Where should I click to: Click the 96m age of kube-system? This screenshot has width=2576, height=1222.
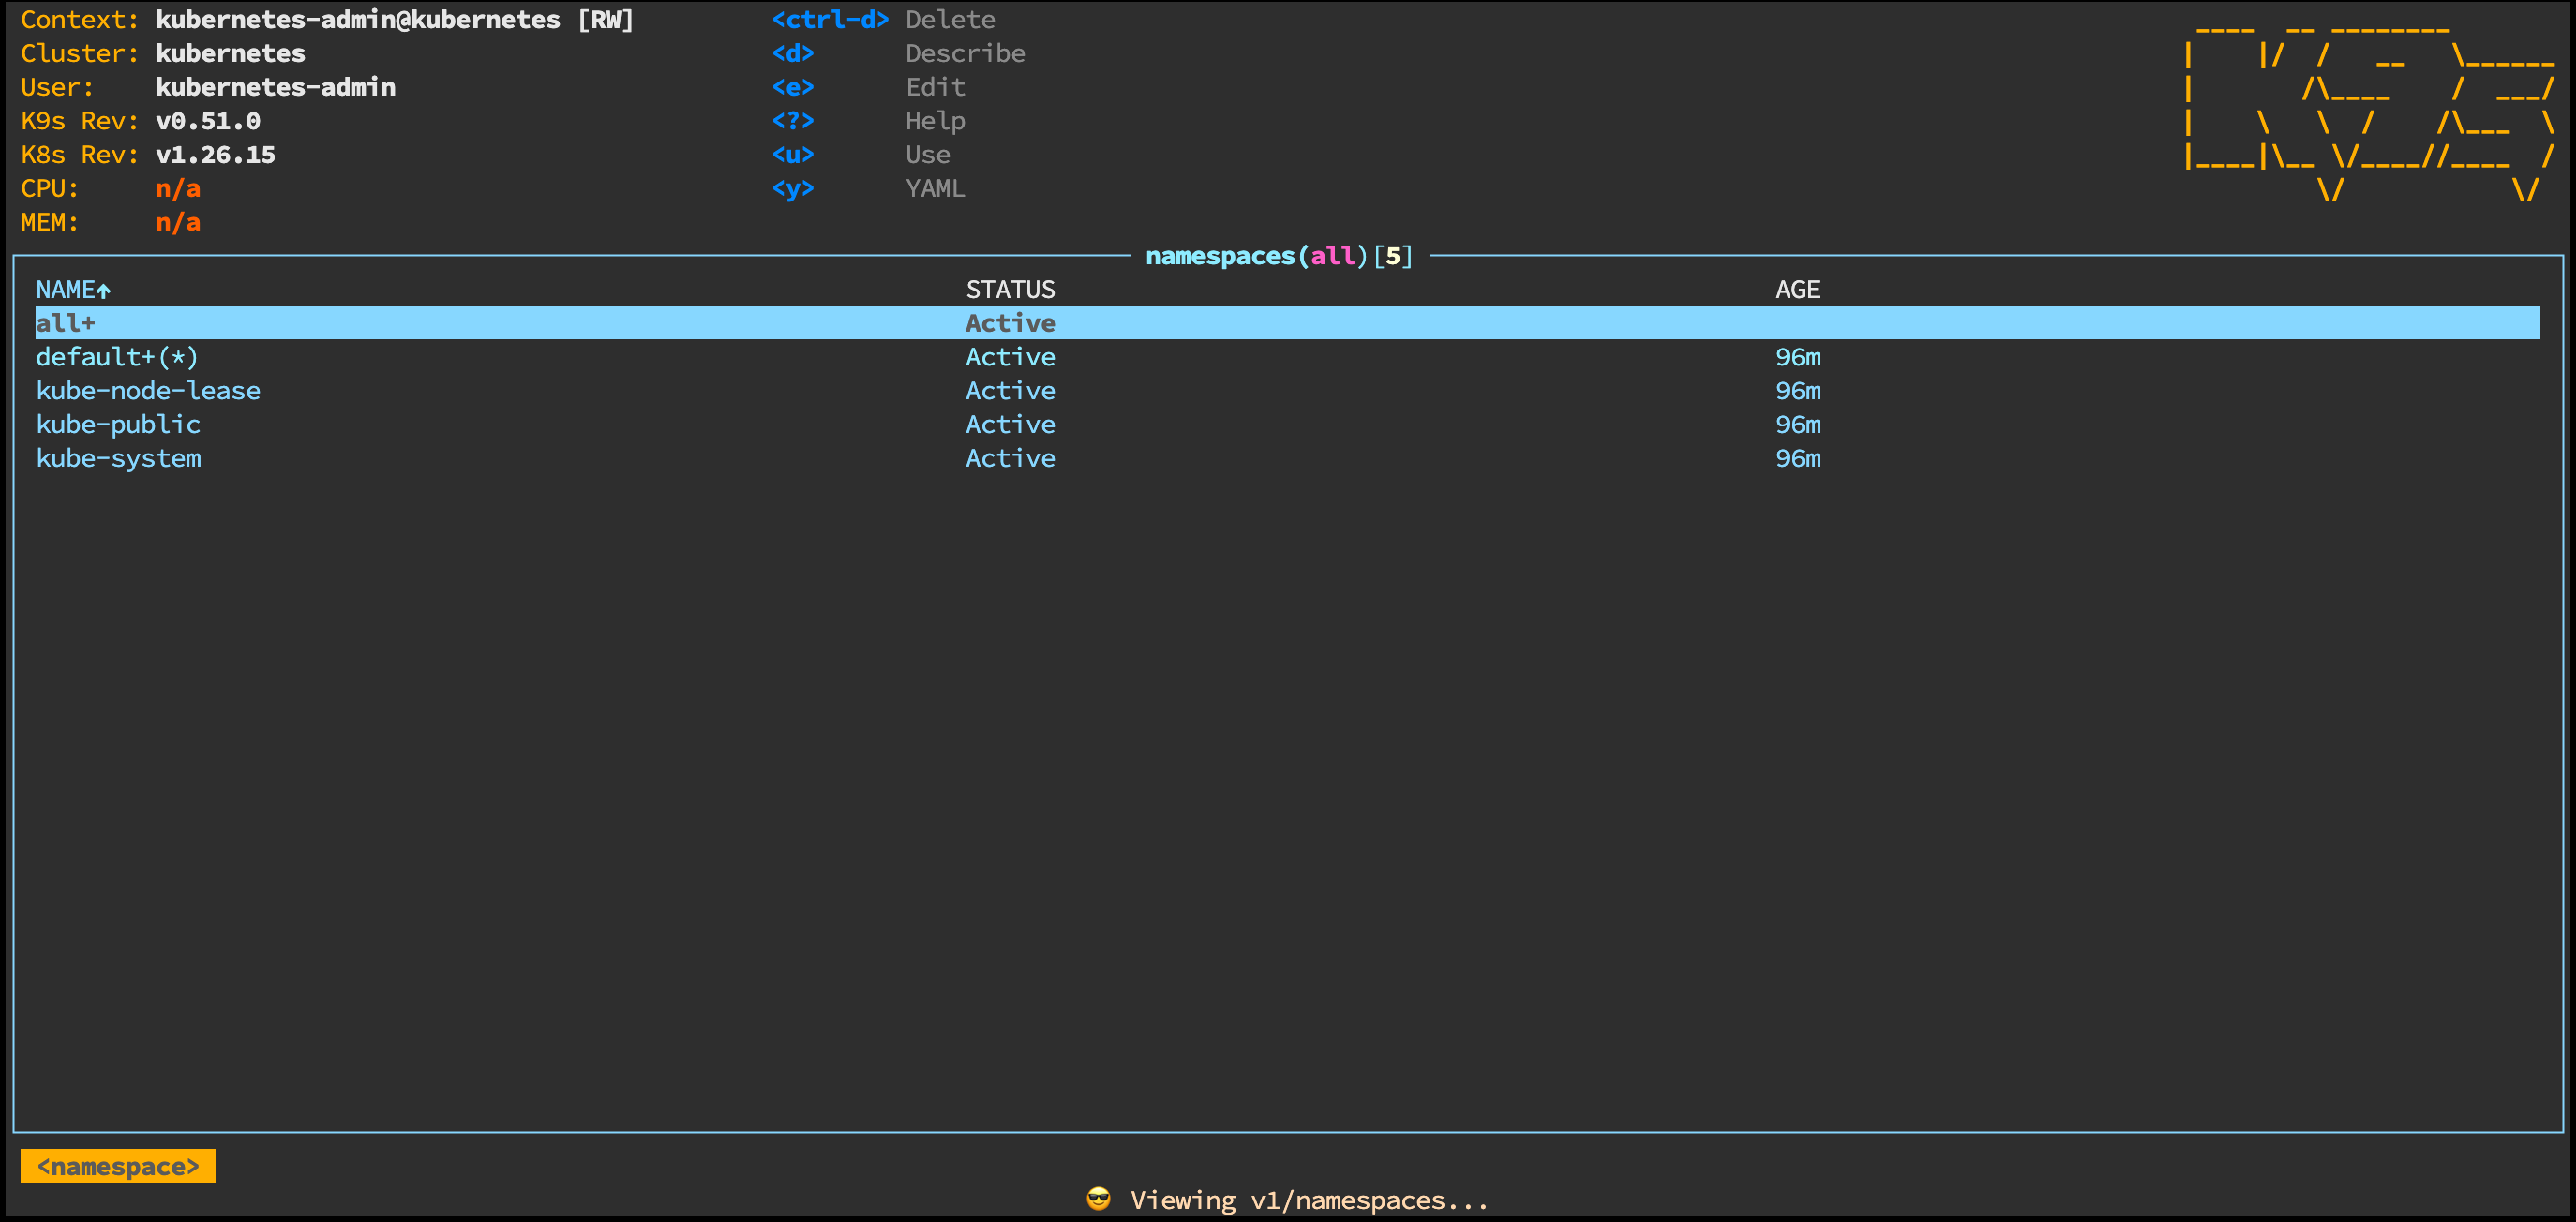[1798, 459]
